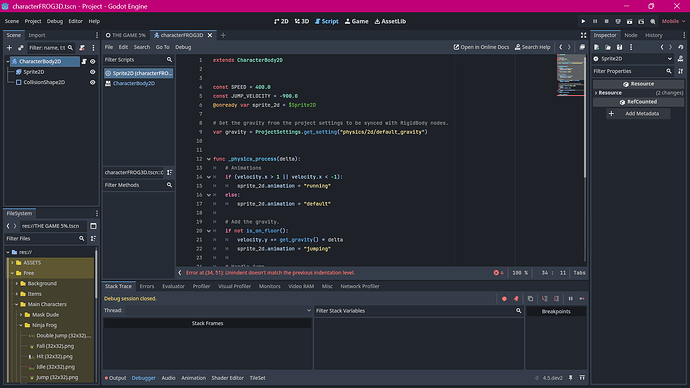This screenshot has width=690, height=388.
Task: Open the Project menu
Action: click(33, 21)
